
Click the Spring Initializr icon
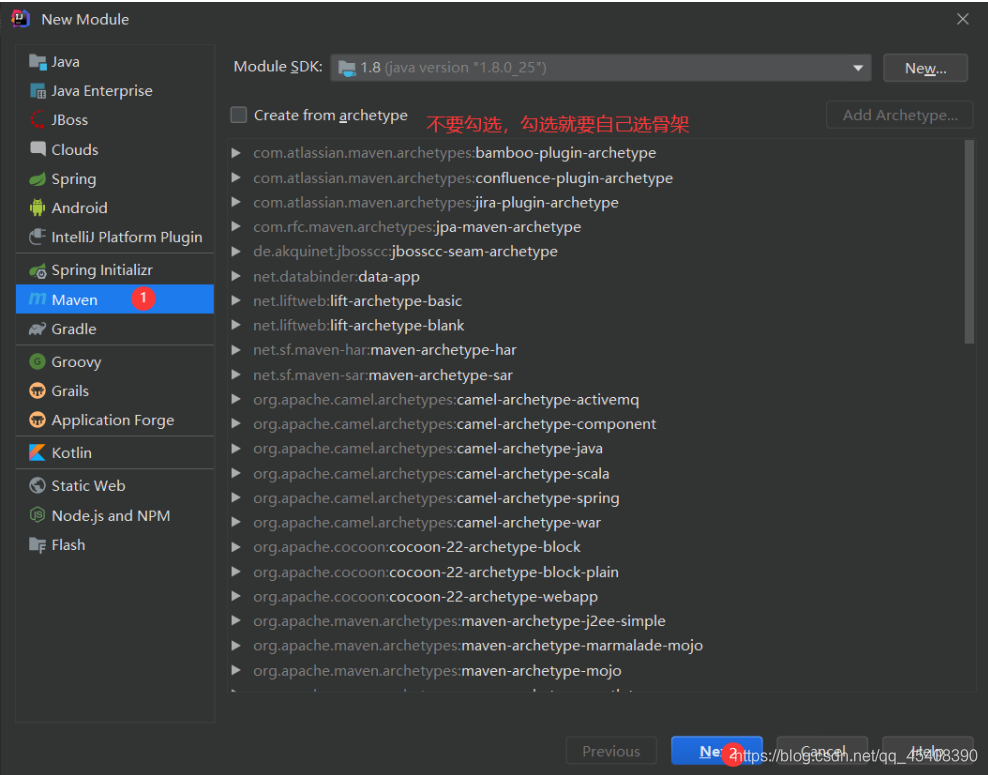[x=38, y=270]
